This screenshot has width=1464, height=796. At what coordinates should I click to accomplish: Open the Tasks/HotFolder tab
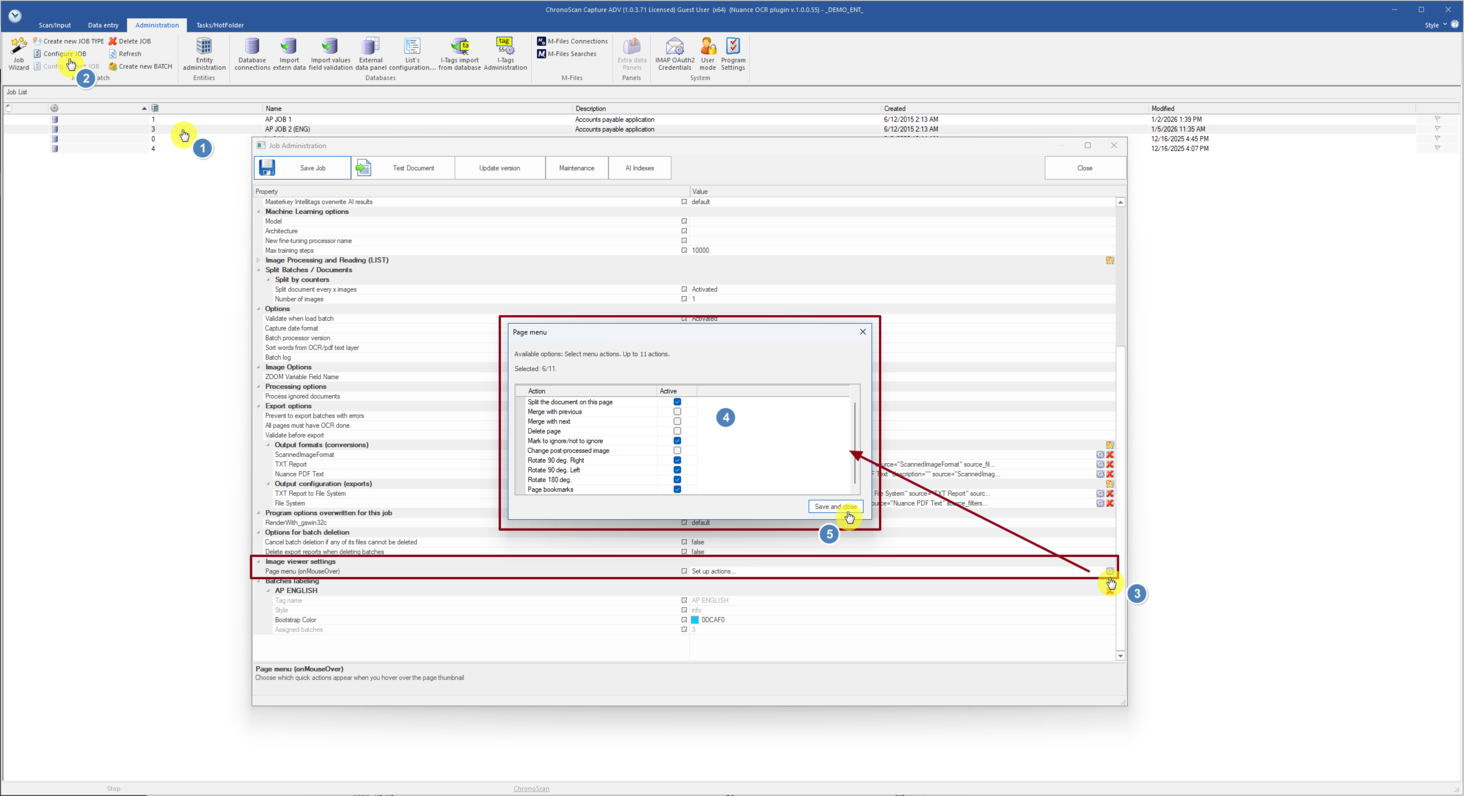click(x=219, y=25)
